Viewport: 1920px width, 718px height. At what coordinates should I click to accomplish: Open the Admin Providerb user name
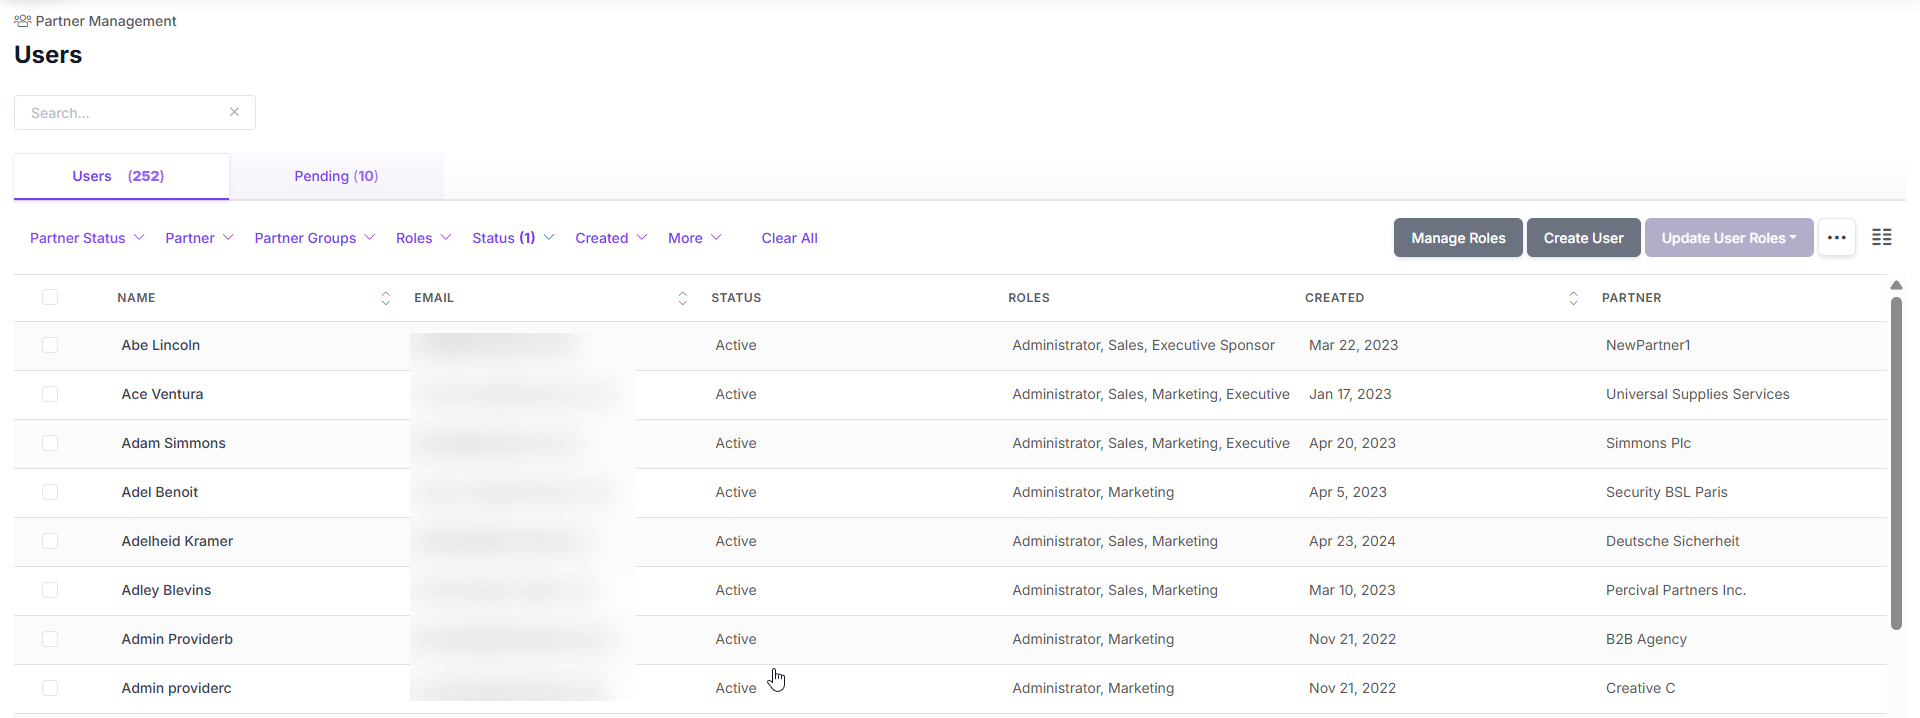coord(177,639)
